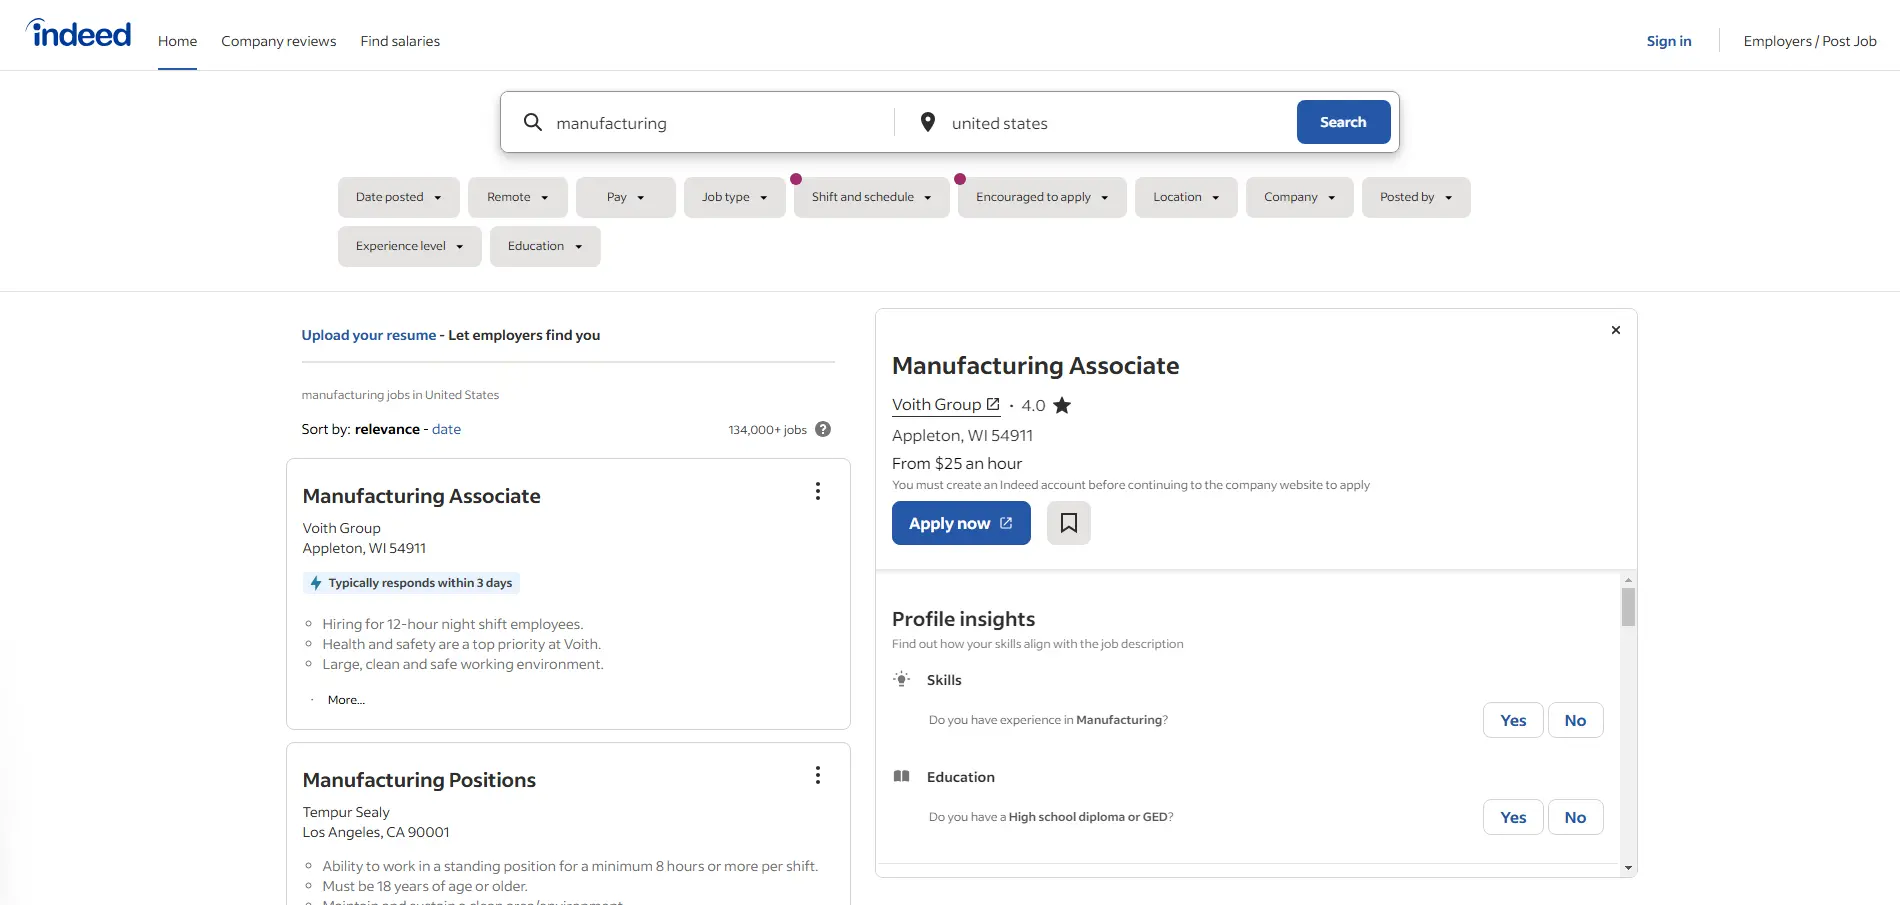
Task: Sort results by date
Action: click(x=446, y=429)
